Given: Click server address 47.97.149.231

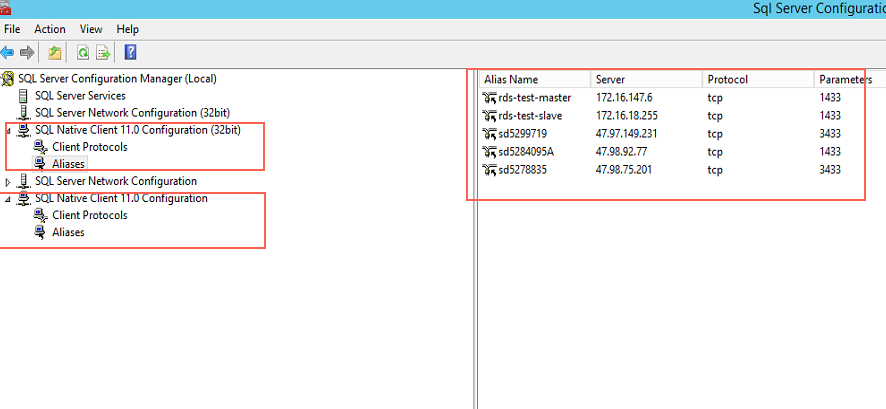Looking at the screenshot, I should [x=627, y=134].
